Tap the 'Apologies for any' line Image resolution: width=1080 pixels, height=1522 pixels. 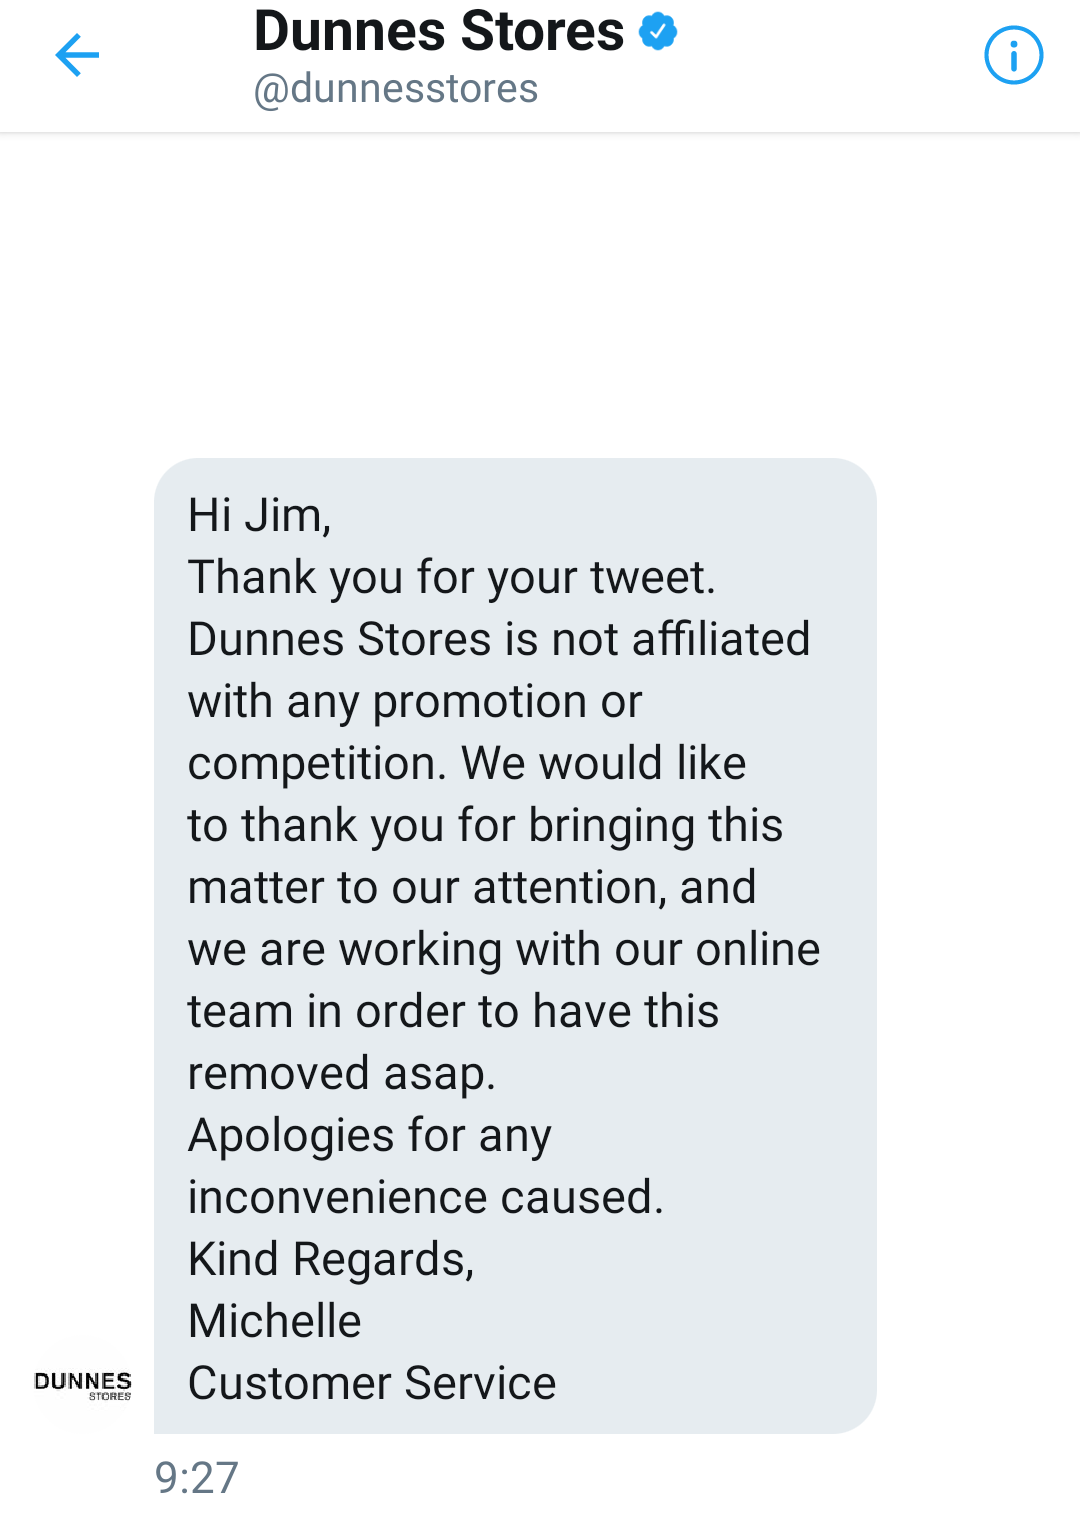point(370,1136)
